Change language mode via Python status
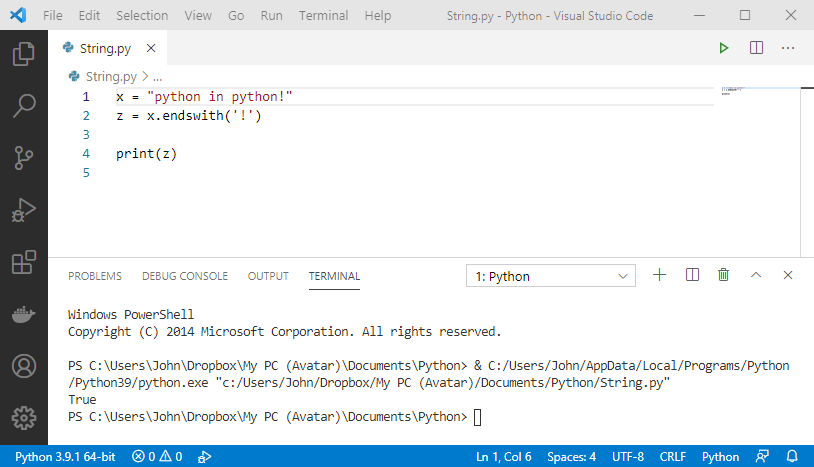The width and height of the screenshot is (814, 467). point(720,457)
